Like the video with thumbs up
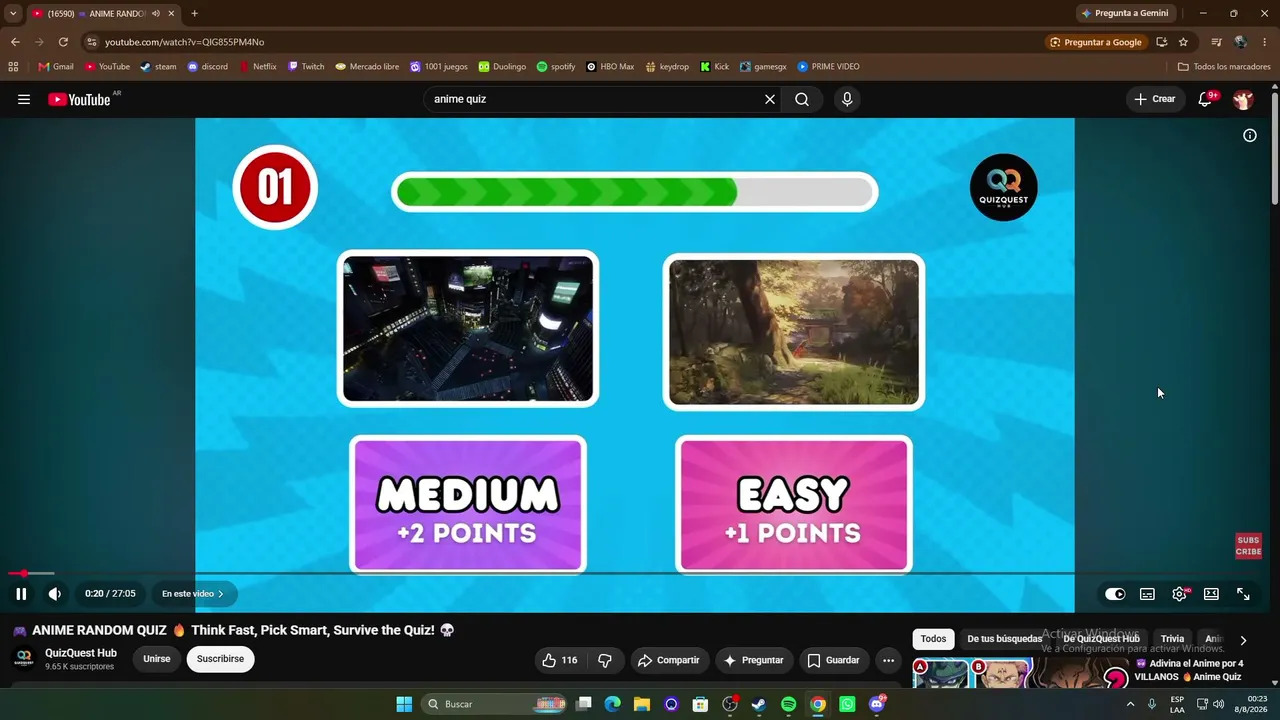Image resolution: width=1280 pixels, height=720 pixels. pyautogui.click(x=560, y=660)
